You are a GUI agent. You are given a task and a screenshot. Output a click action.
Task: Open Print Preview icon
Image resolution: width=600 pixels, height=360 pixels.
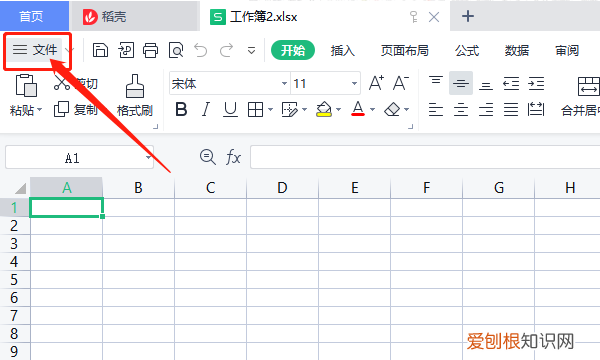176,50
